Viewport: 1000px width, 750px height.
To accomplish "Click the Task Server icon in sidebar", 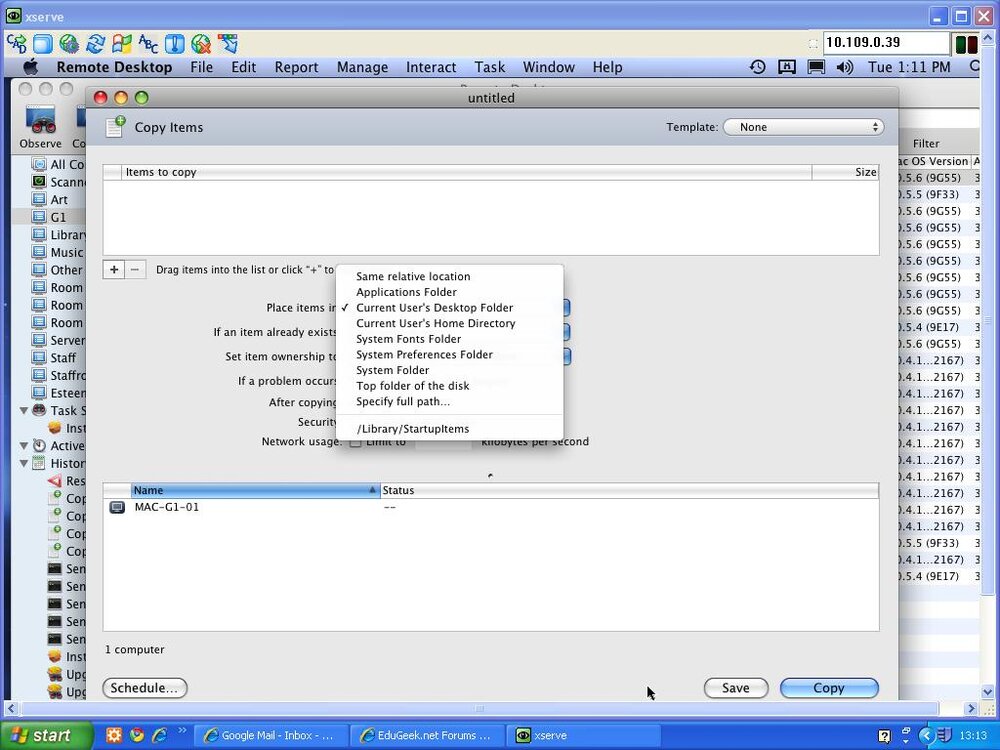I will point(39,410).
